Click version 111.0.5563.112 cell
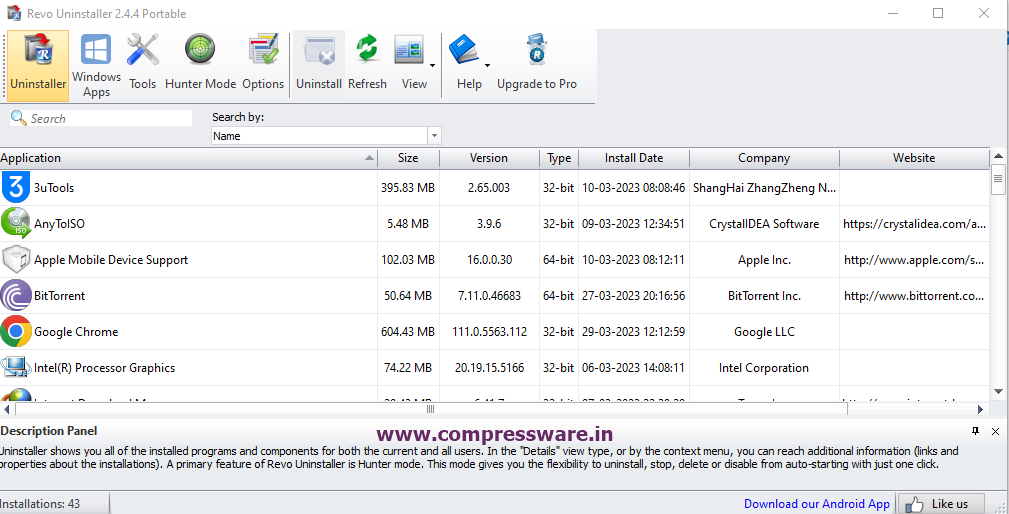1009x514 pixels. [489, 332]
